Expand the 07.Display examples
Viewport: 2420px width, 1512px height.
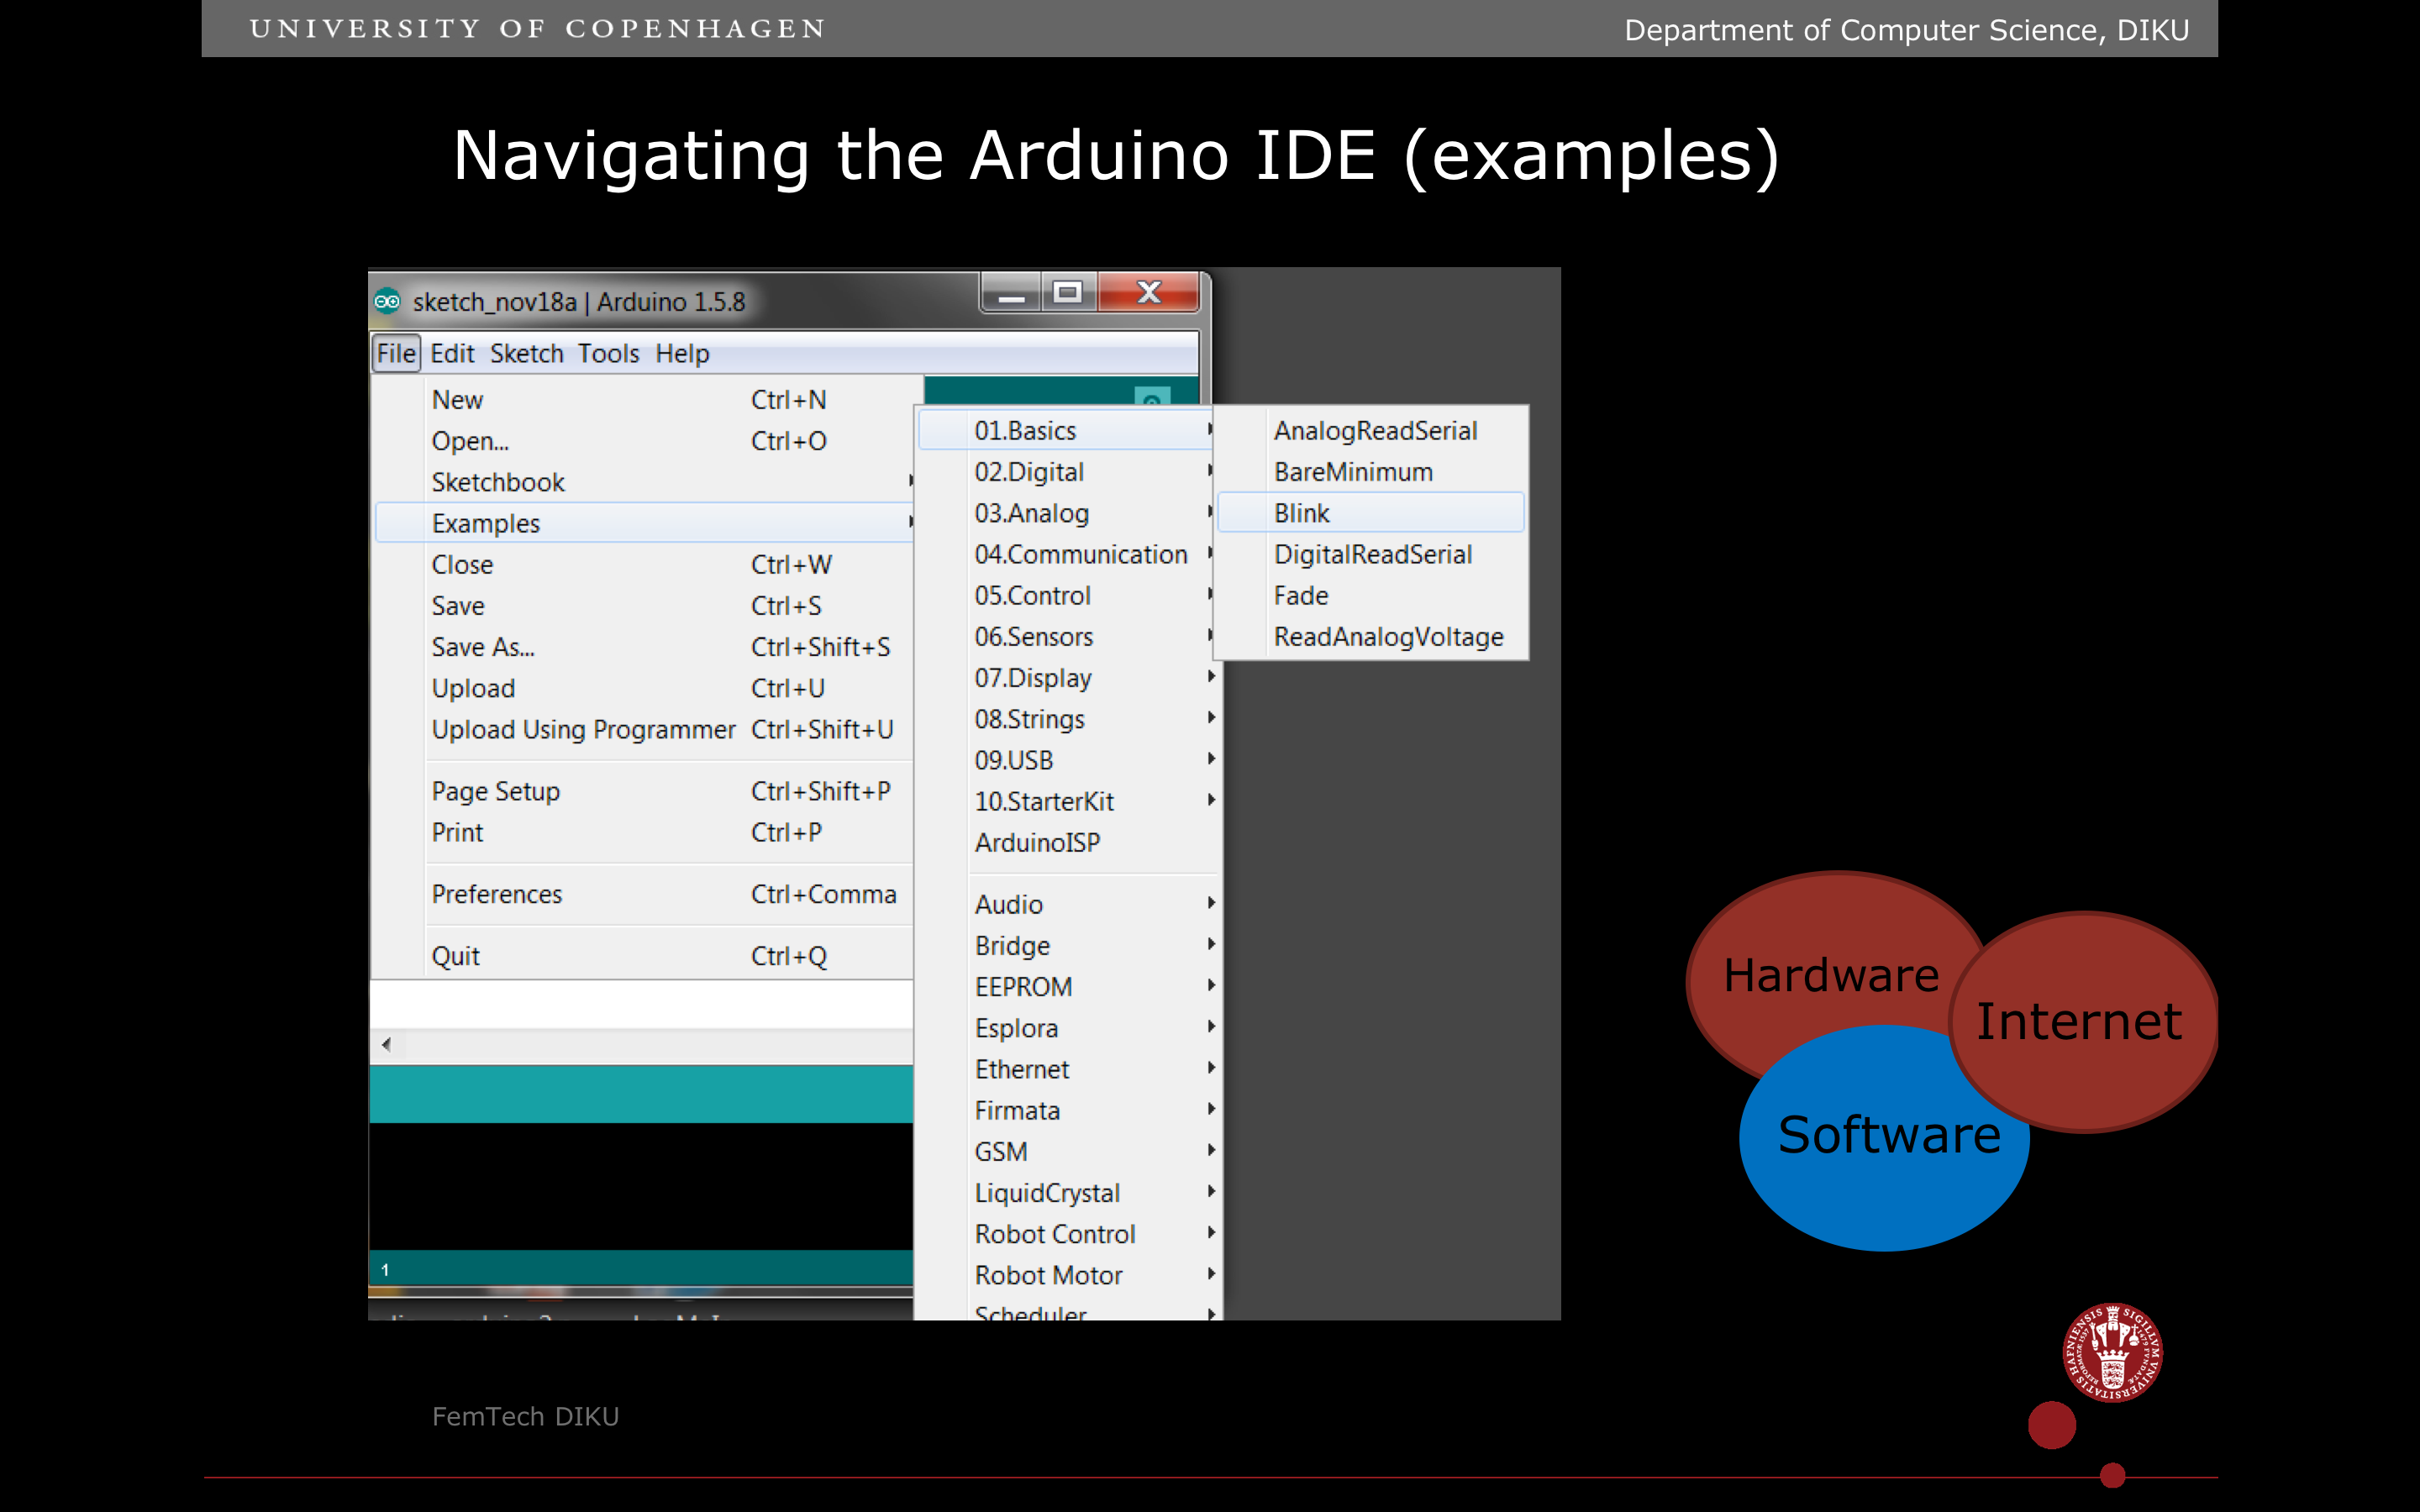click(1067, 678)
